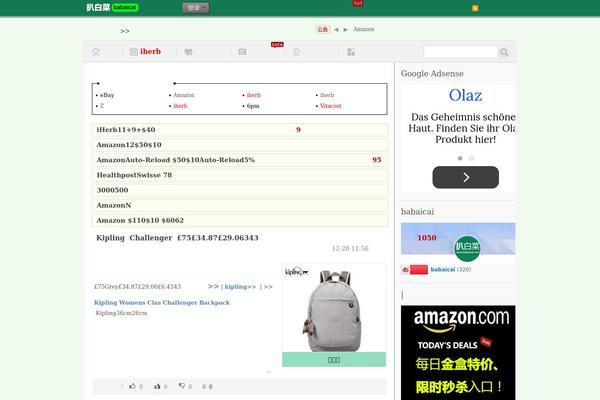Click the heart icon in navigation bar
The height and width of the screenshot is (400, 600).
coord(188,52)
